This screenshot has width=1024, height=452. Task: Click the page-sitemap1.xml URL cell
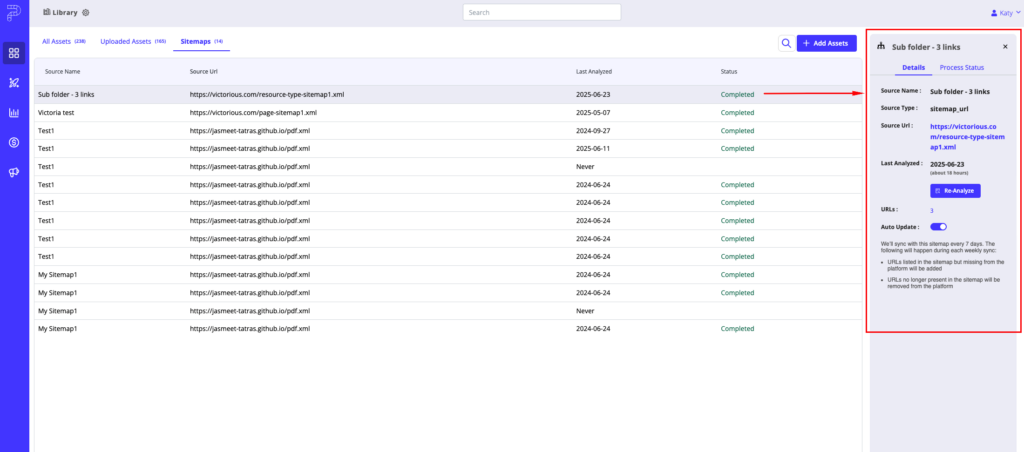(253, 112)
